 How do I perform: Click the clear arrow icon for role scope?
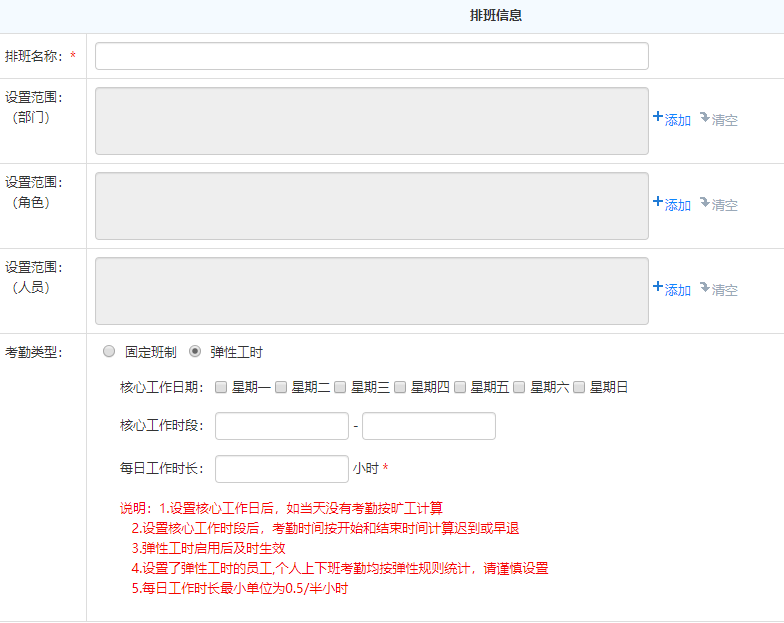[705, 202]
